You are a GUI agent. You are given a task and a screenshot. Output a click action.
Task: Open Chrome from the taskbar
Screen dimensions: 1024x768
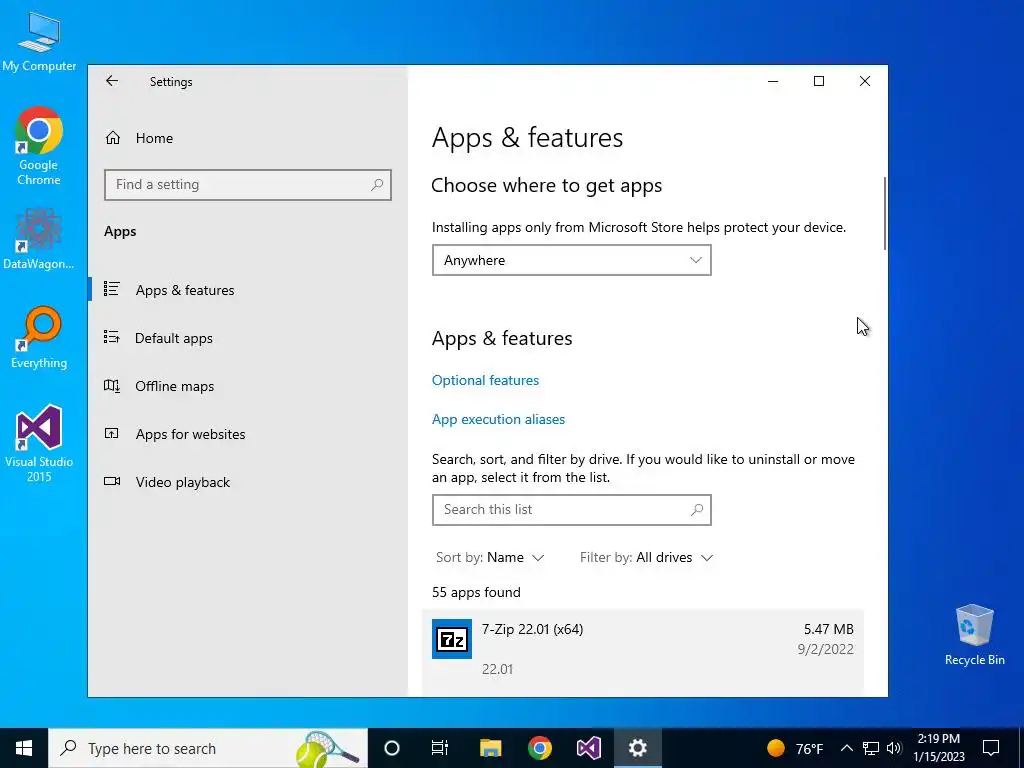pos(539,748)
